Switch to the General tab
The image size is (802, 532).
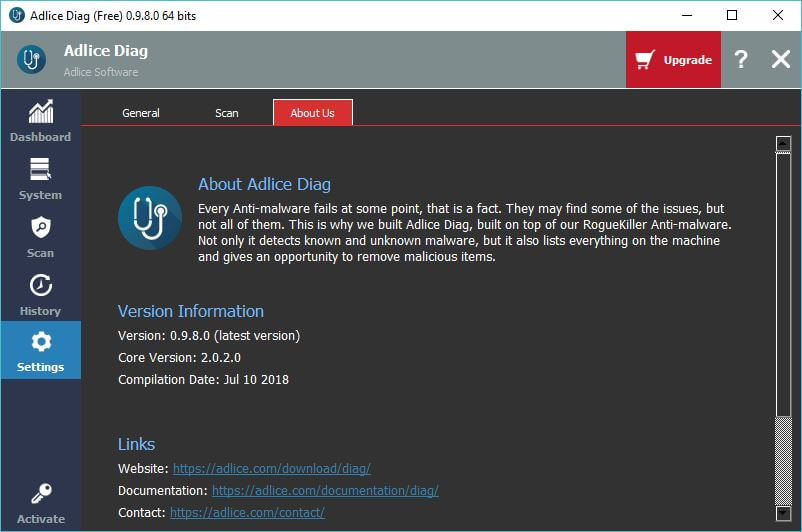pos(141,113)
